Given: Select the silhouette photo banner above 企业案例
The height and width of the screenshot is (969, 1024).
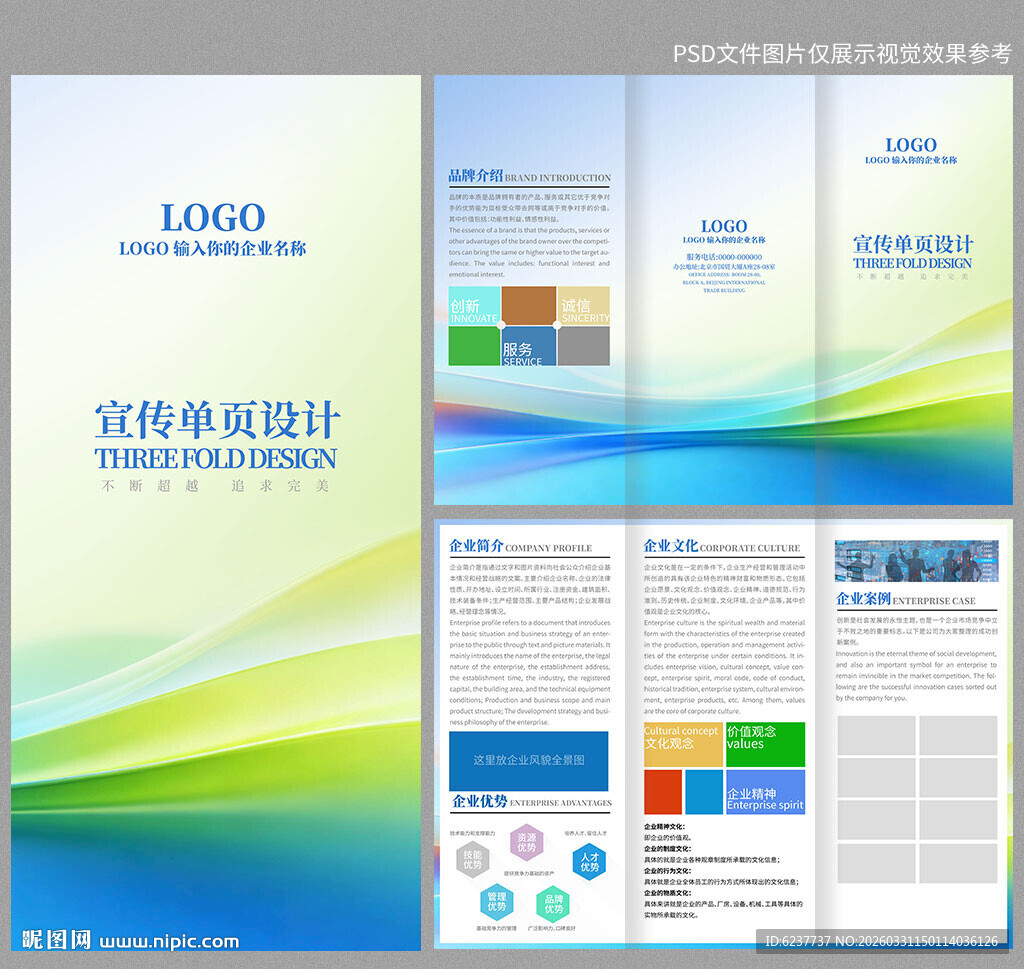Looking at the screenshot, I should (x=916, y=561).
